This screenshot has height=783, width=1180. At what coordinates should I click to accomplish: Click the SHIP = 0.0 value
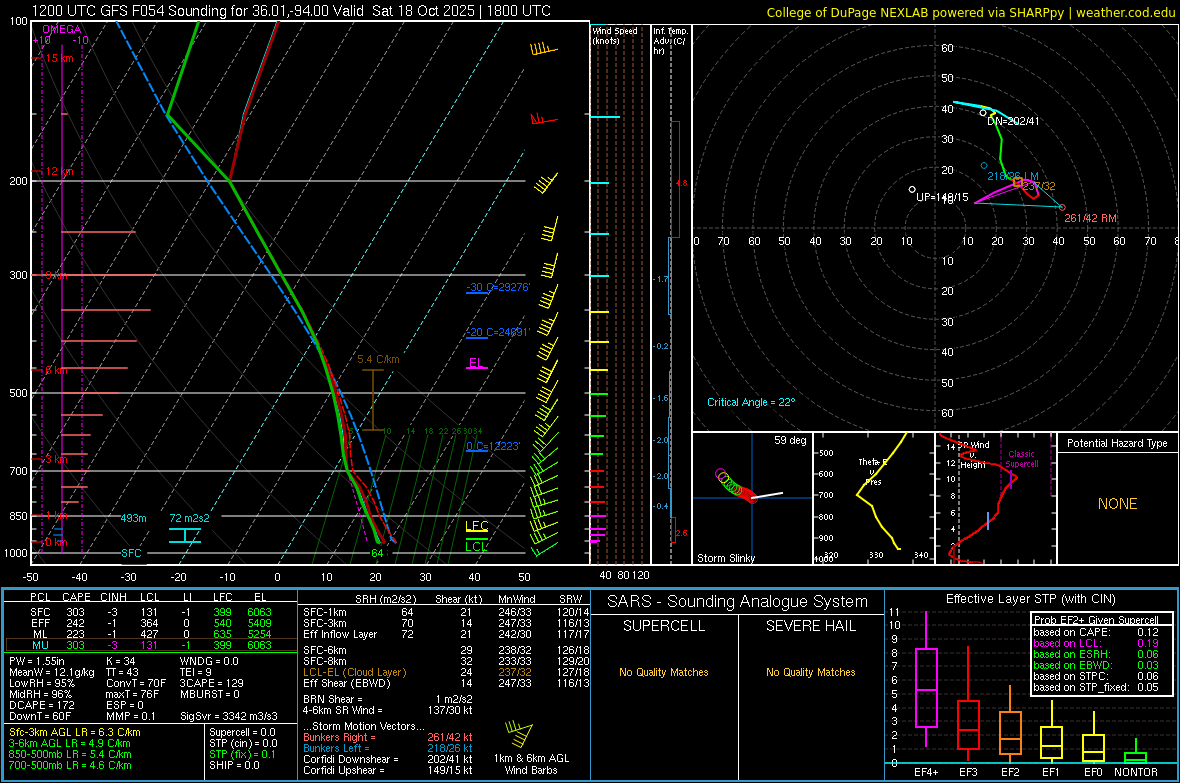tap(234, 765)
